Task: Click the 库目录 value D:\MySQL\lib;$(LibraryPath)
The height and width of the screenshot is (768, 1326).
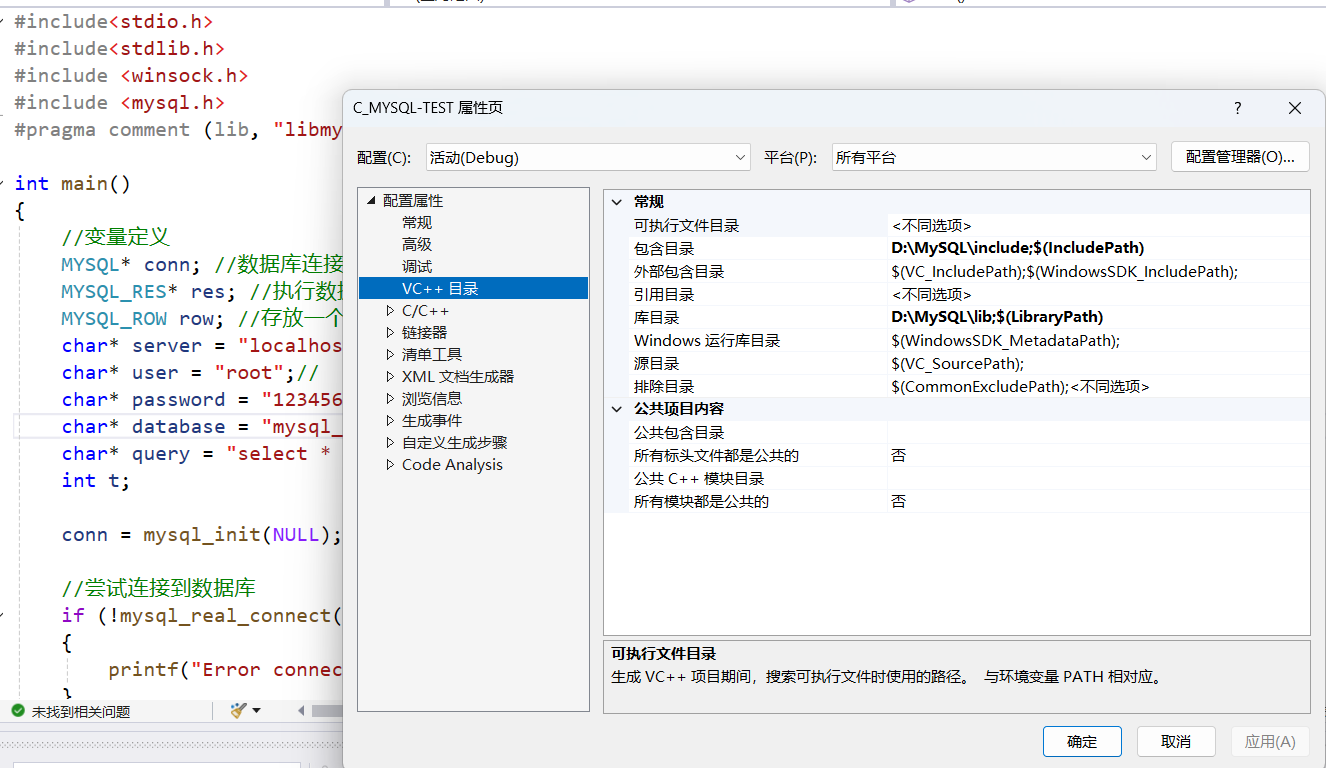Action: tap(997, 317)
